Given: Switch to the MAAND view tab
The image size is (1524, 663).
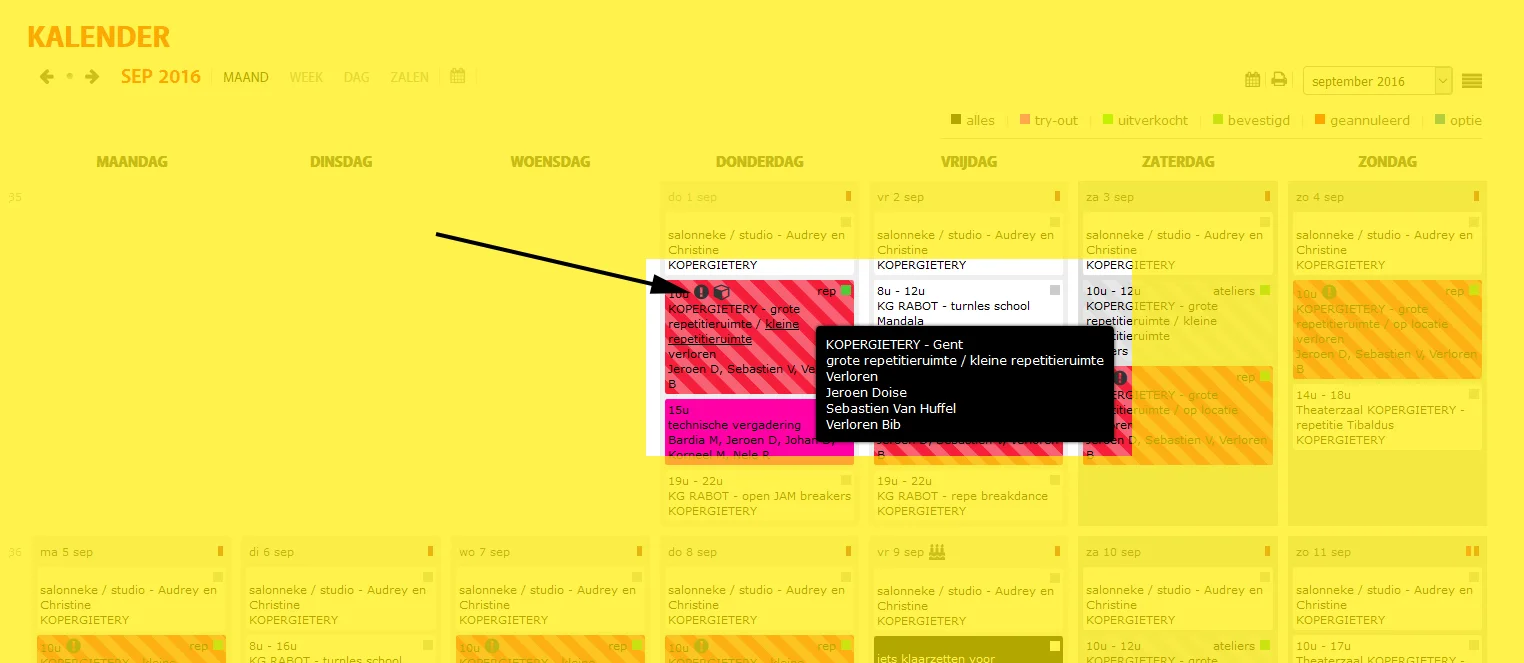Looking at the screenshot, I should pyautogui.click(x=246, y=77).
